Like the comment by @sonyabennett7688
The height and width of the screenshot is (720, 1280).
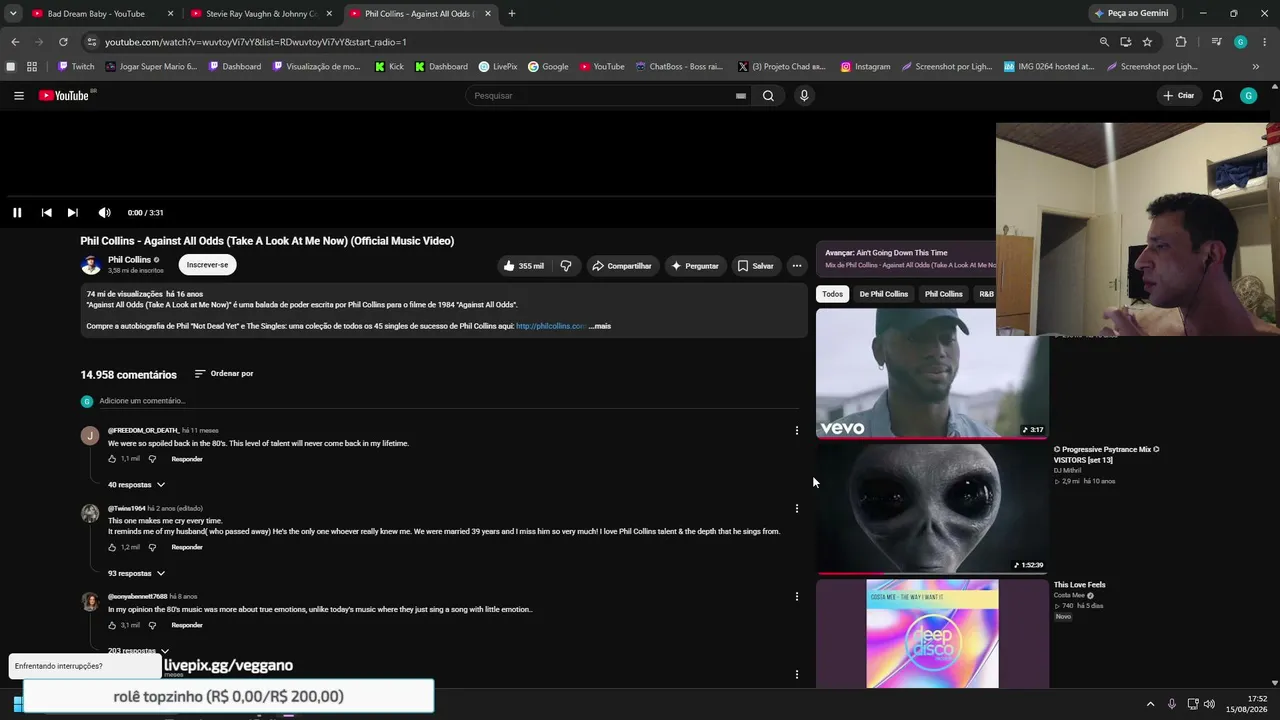coord(113,625)
